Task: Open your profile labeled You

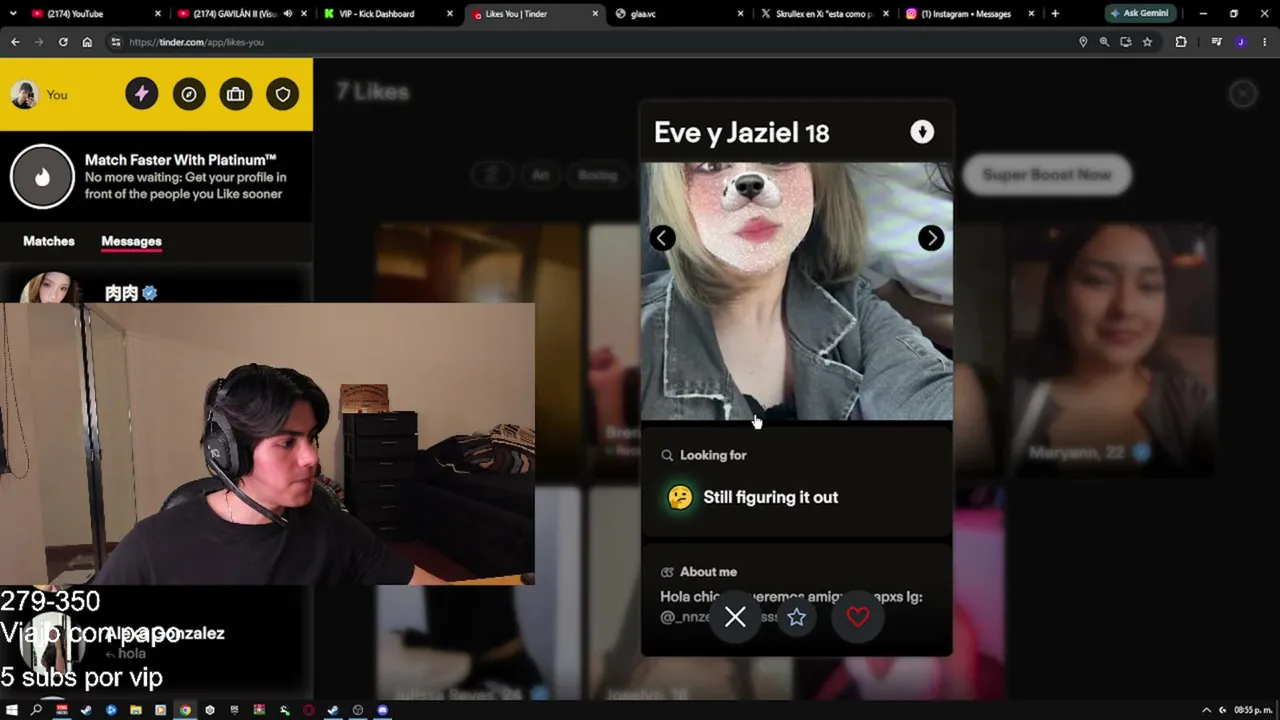Action: pos(39,94)
